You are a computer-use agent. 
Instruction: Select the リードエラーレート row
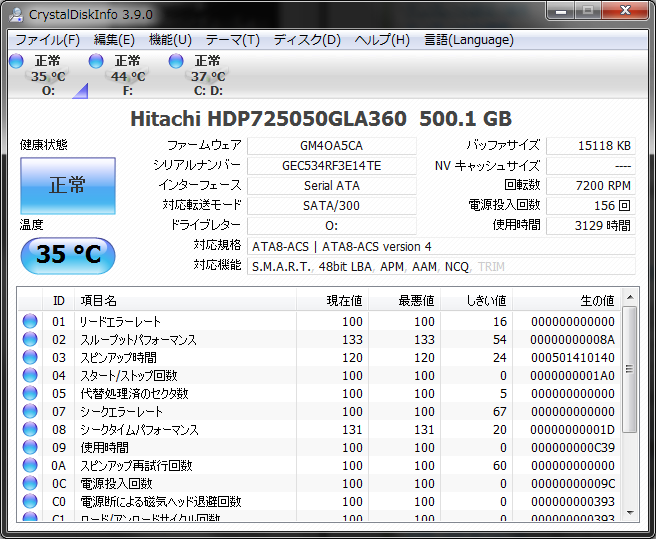pos(319,321)
